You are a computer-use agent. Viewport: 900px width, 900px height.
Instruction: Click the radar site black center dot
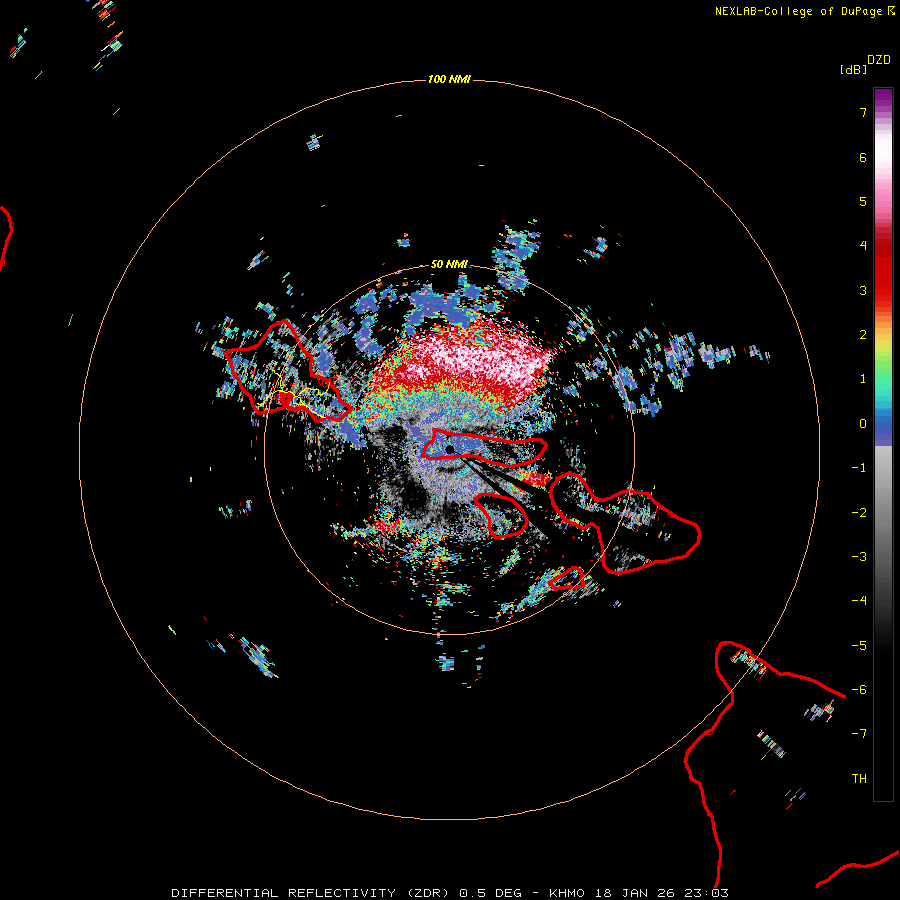click(449, 449)
